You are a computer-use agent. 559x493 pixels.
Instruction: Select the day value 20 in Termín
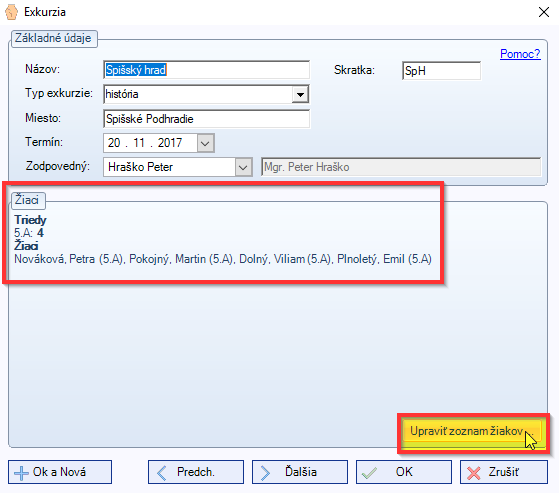(x=114, y=143)
